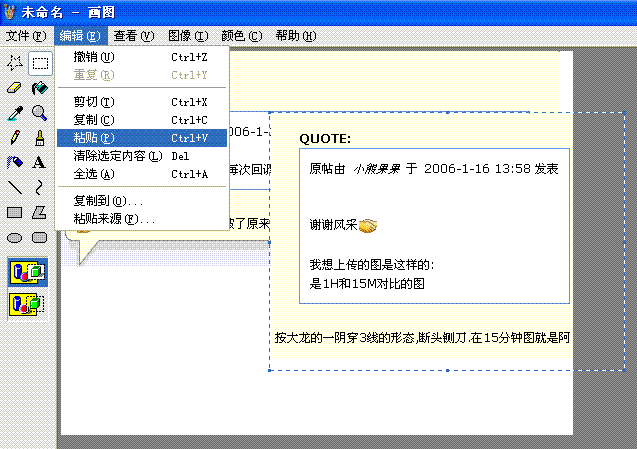Select the Airbrush tool
The height and width of the screenshot is (449, 637).
[15, 163]
